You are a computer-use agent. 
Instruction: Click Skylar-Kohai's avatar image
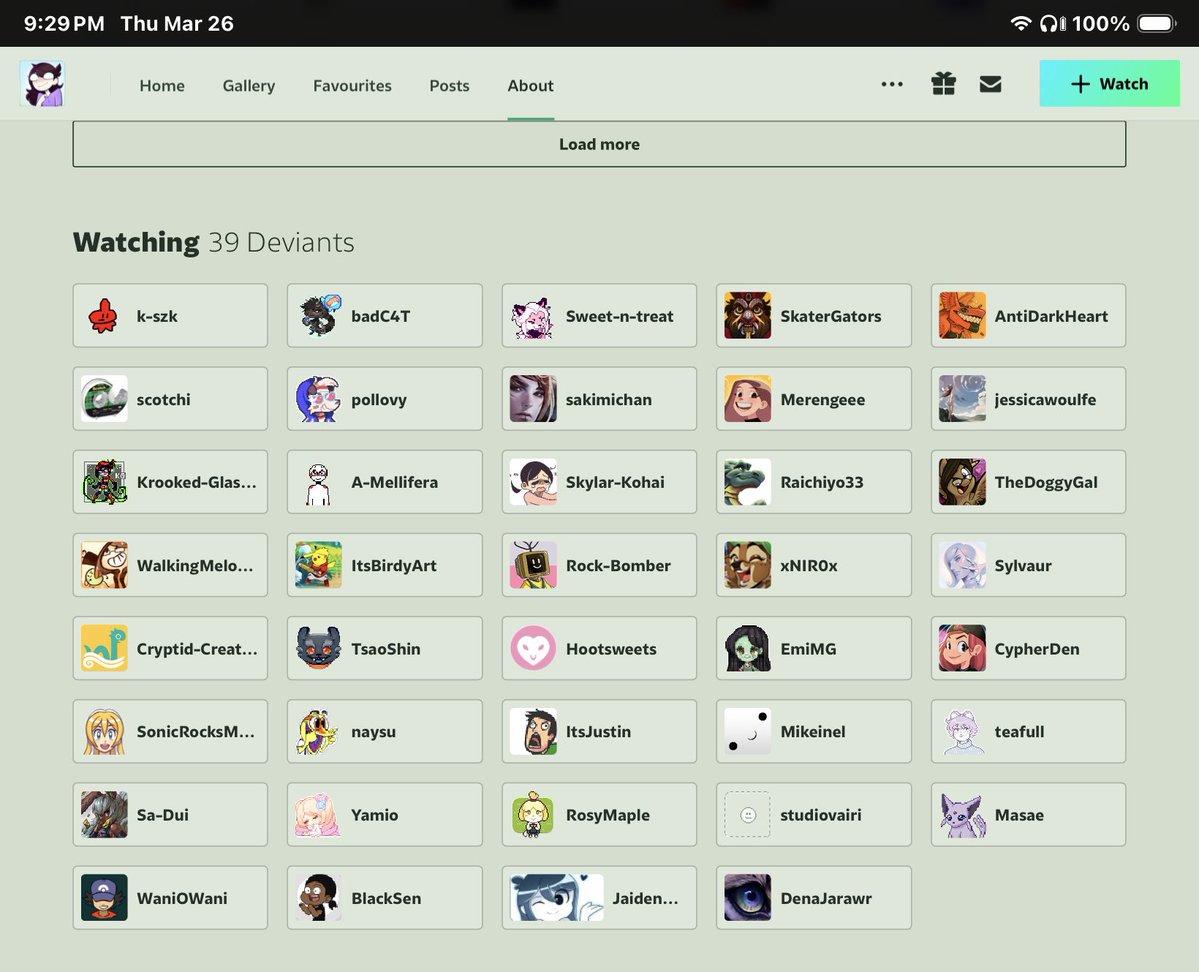click(533, 483)
